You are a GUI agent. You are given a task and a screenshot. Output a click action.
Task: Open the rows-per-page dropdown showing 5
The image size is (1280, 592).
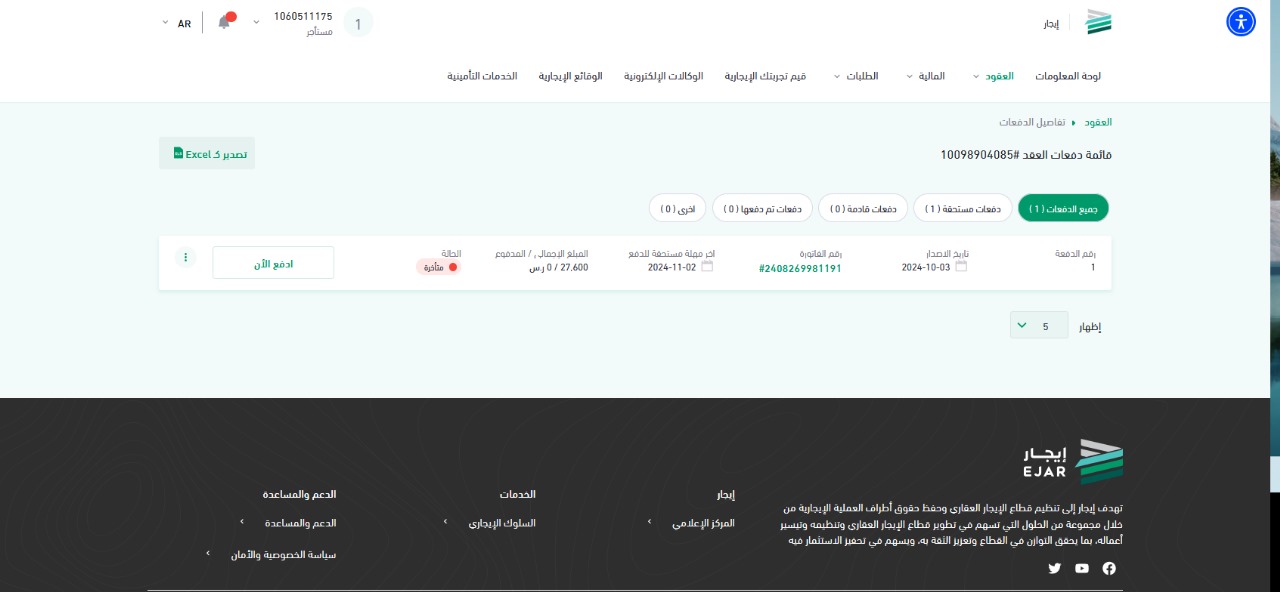pos(1038,325)
